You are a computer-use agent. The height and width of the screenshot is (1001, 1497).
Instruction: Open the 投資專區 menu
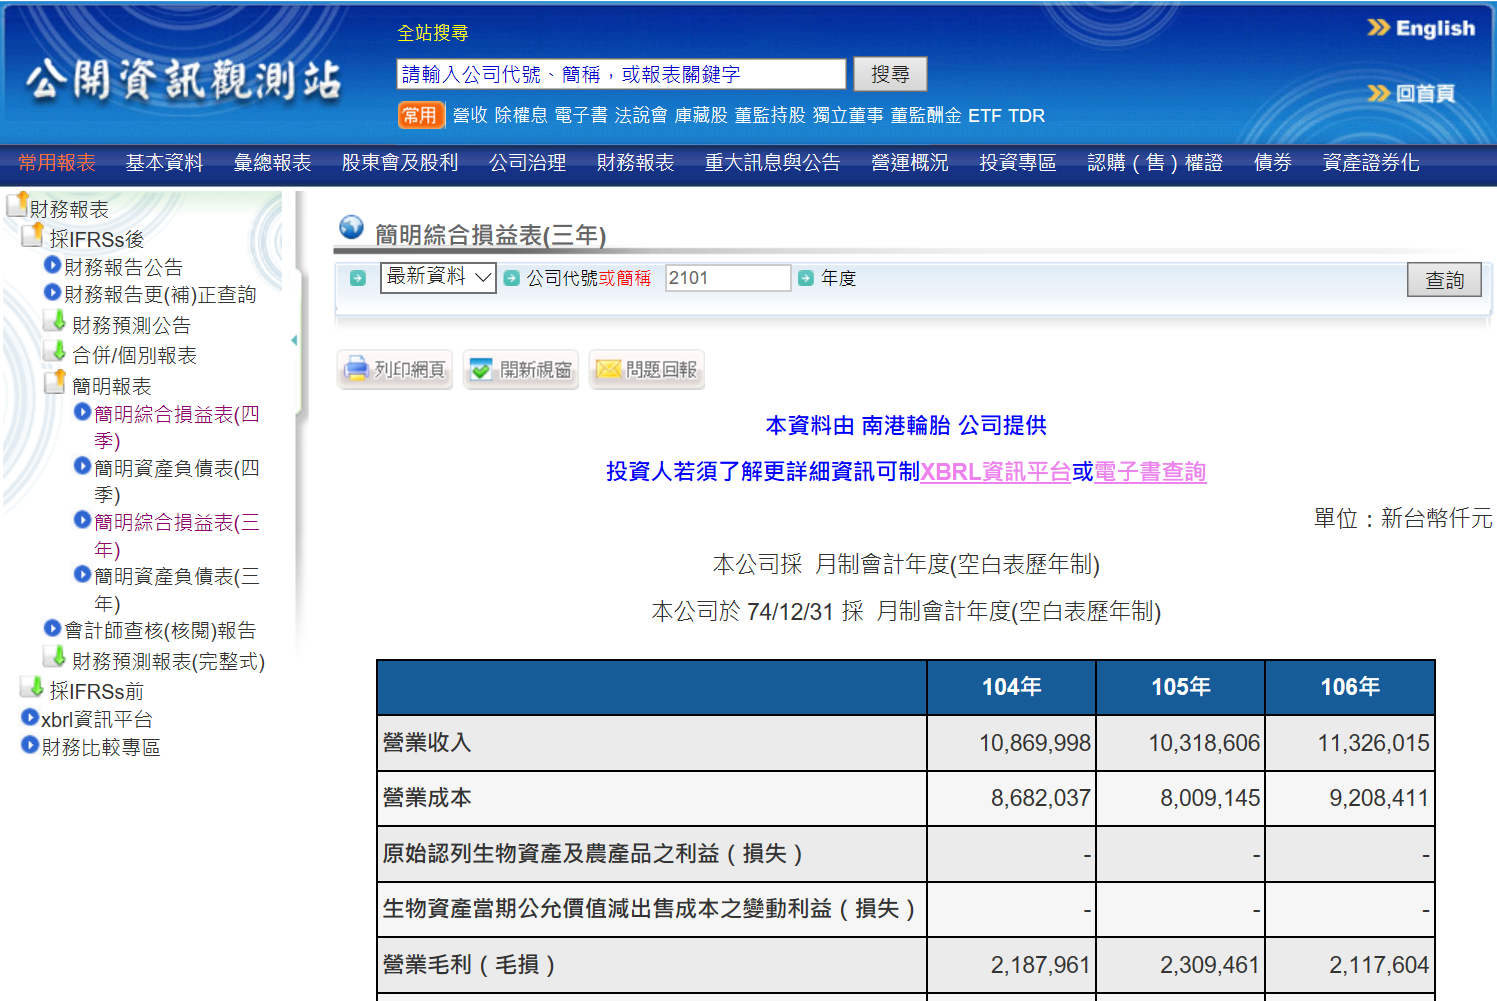(x=1018, y=163)
